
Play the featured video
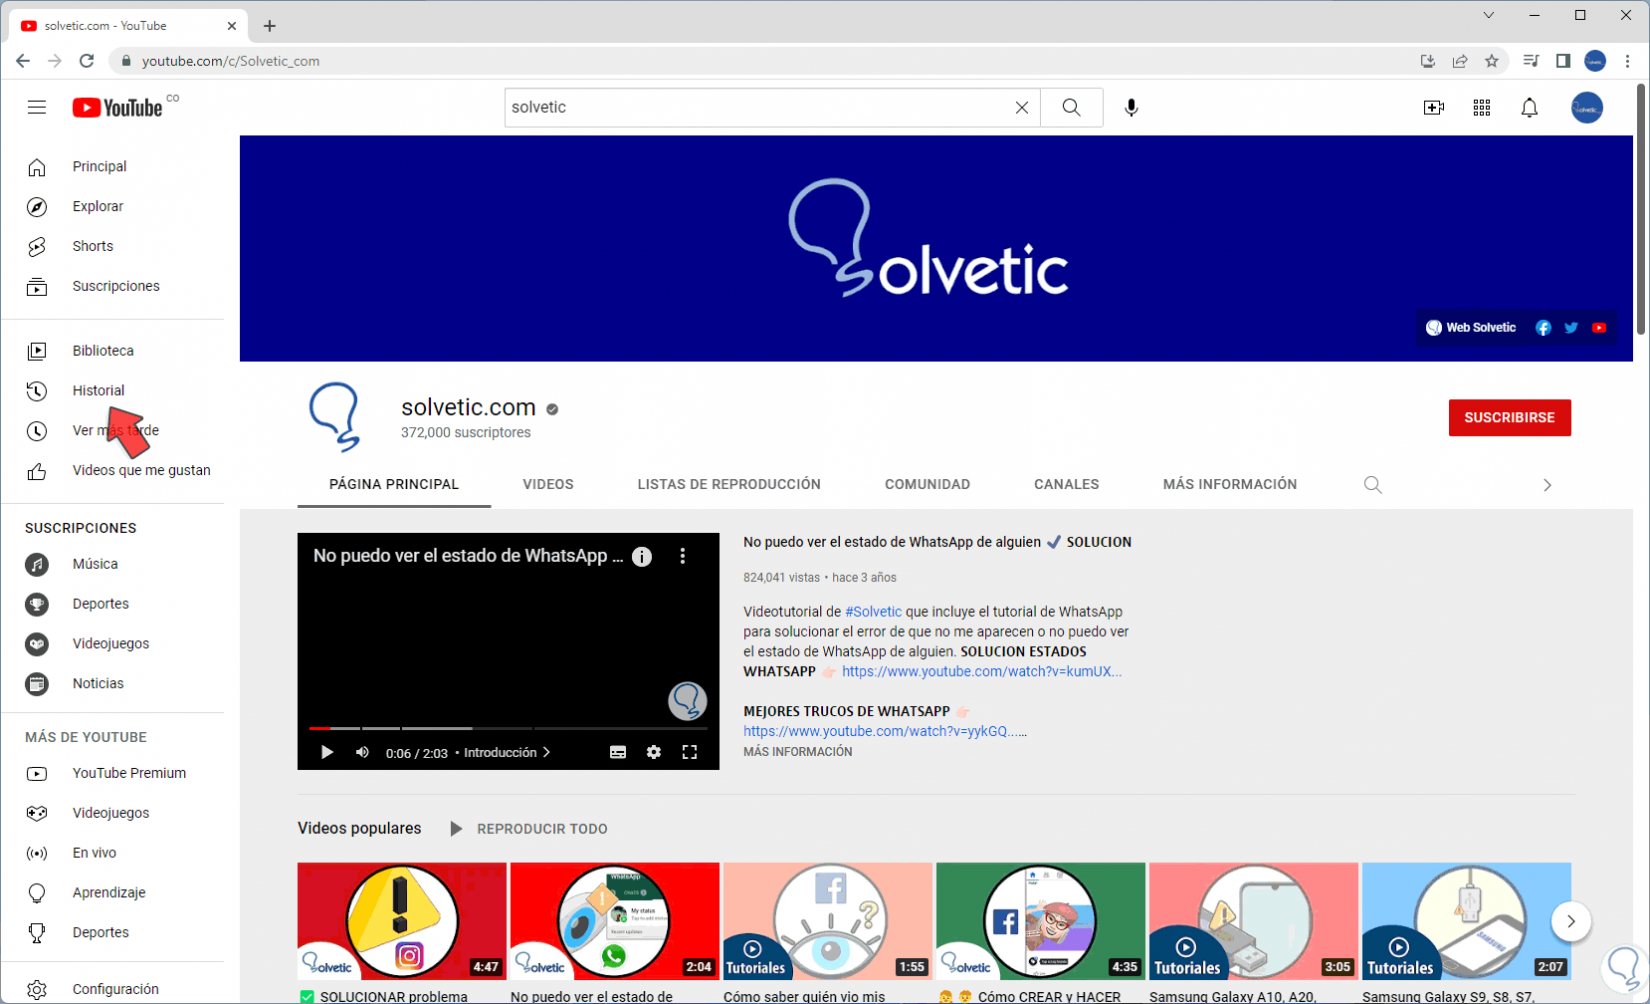[326, 752]
